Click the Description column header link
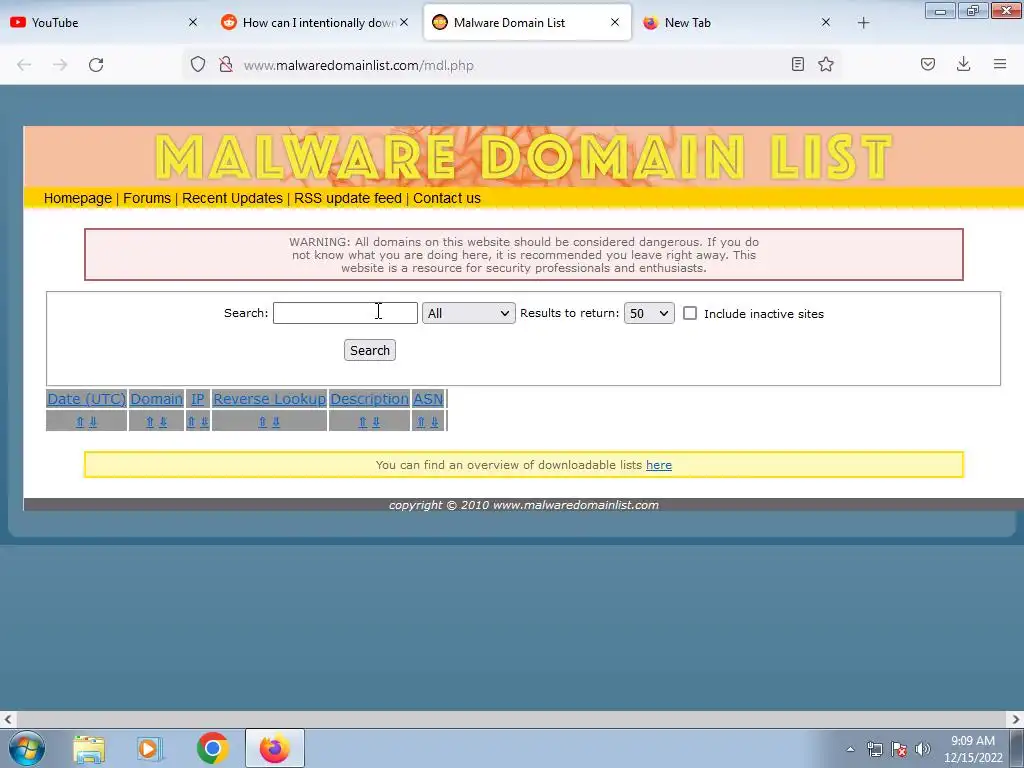 pyautogui.click(x=370, y=399)
